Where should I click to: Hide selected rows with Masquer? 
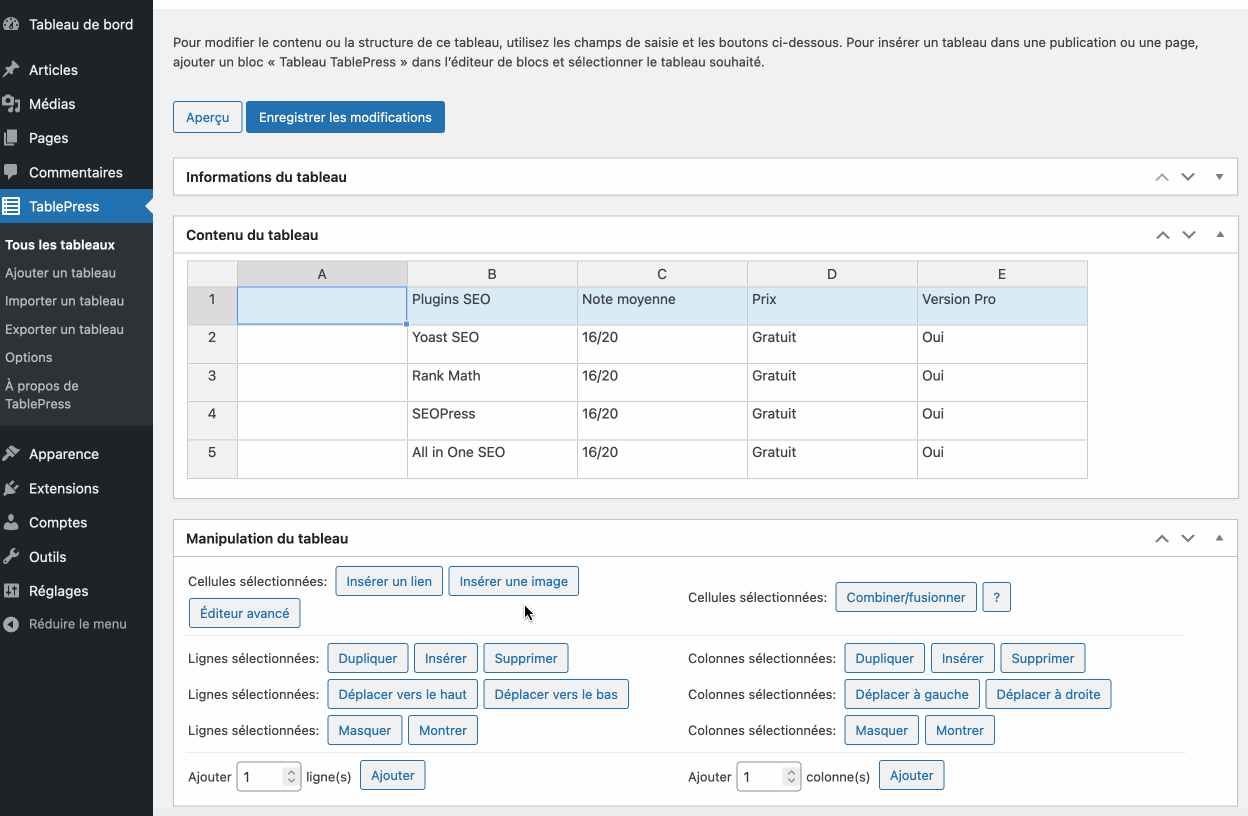(365, 730)
